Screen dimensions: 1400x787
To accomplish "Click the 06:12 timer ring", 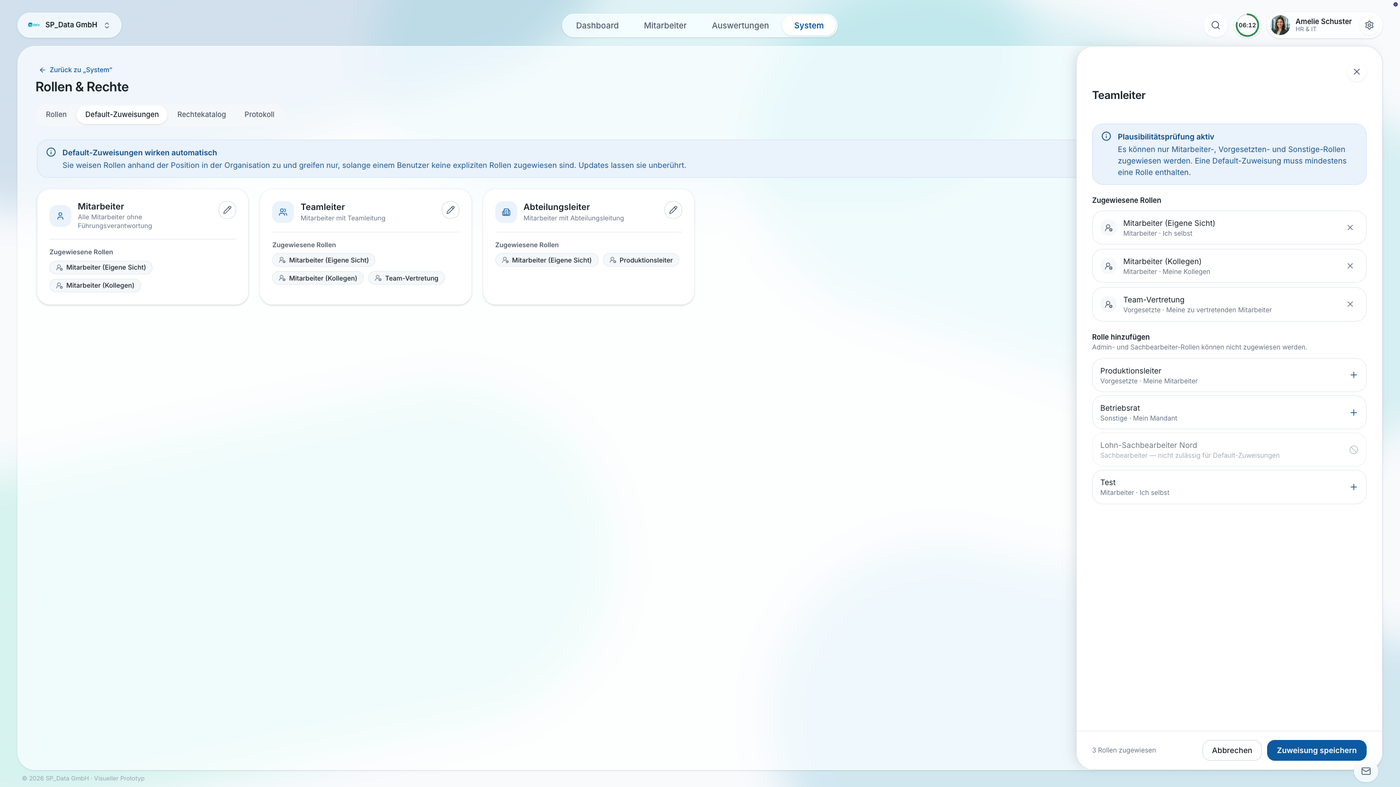I will click(x=1247, y=25).
